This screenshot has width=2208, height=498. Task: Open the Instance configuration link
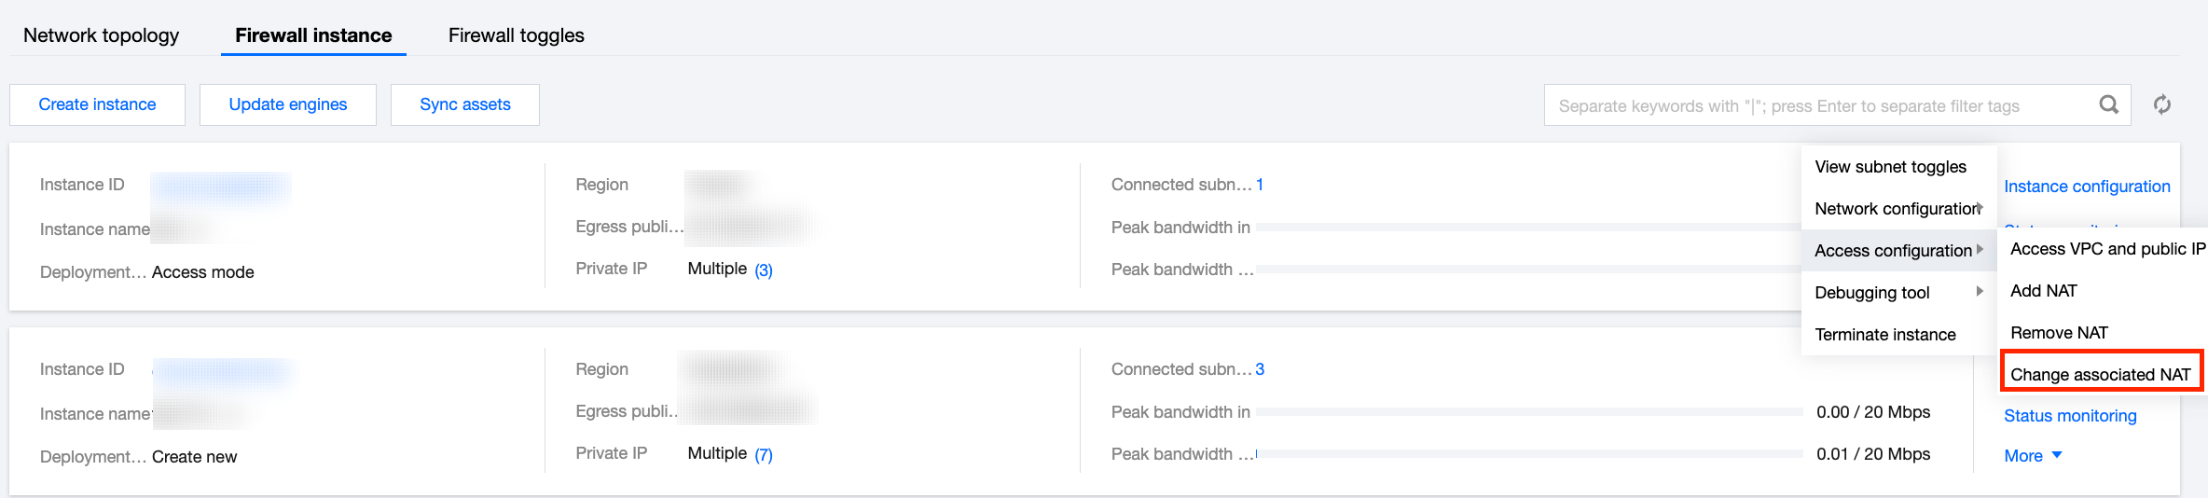click(2087, 187)
